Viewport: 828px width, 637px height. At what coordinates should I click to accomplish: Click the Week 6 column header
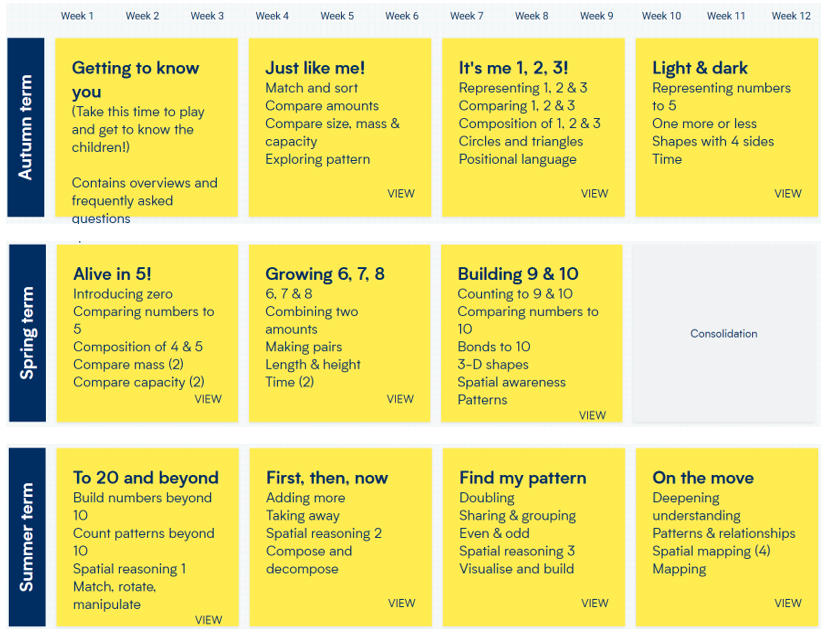[x=402, y=16]
